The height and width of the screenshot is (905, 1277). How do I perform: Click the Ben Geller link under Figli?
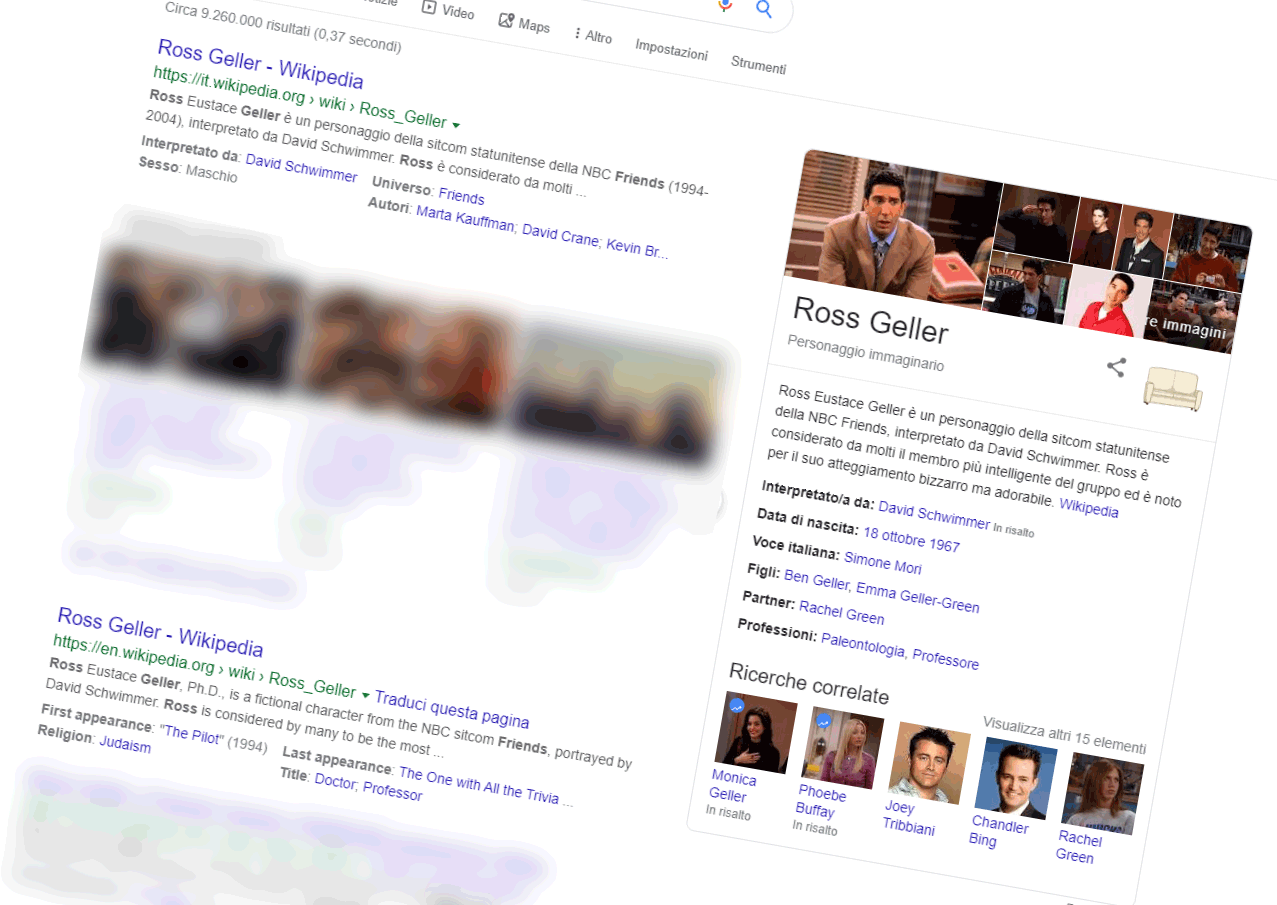coord(815,580)
